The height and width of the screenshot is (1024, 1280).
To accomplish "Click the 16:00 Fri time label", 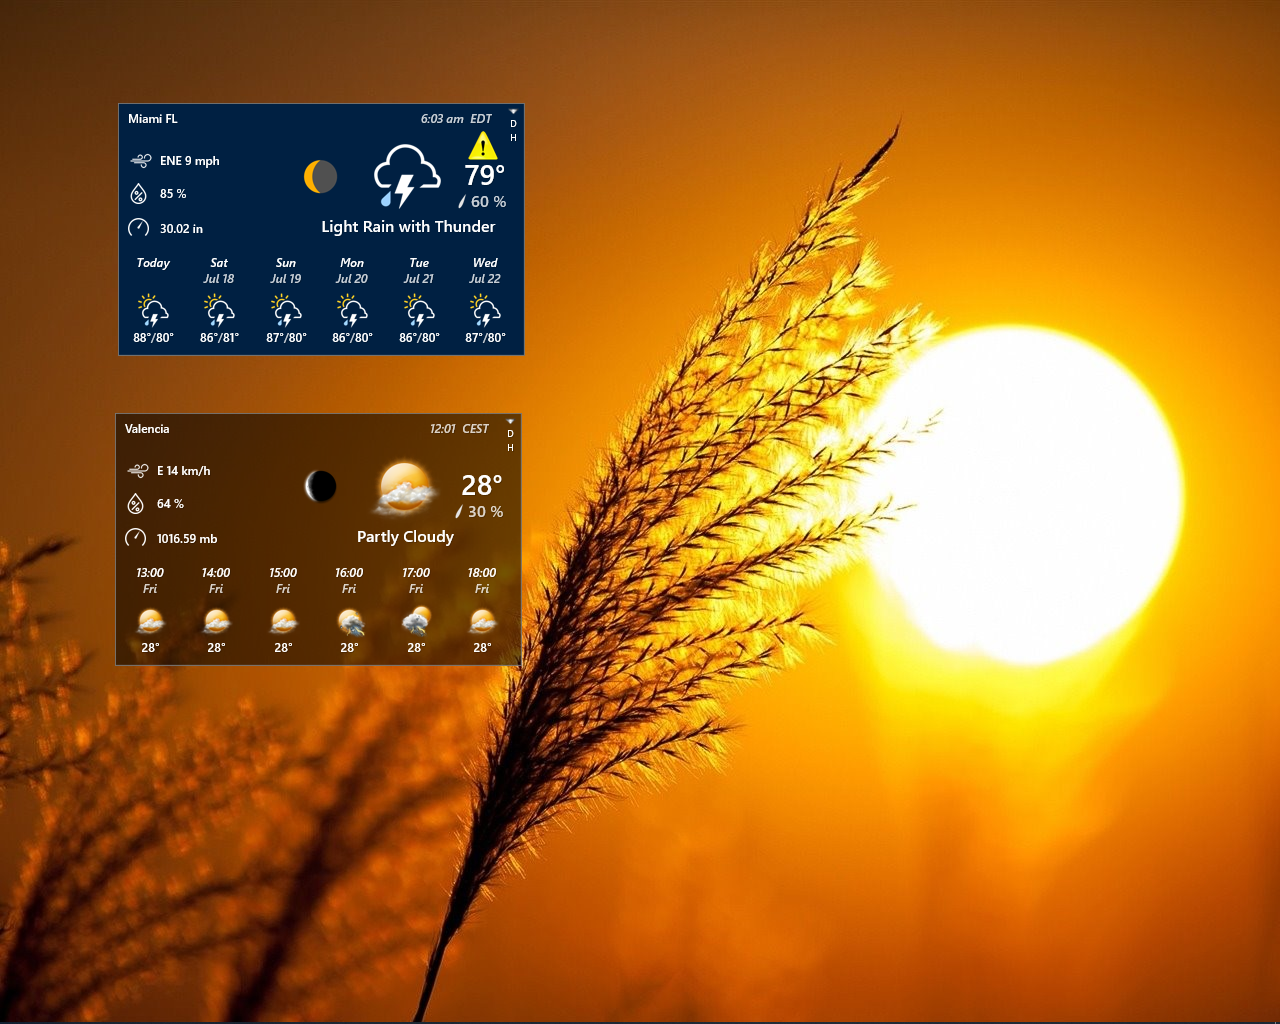I will click(x=349, y=581).
